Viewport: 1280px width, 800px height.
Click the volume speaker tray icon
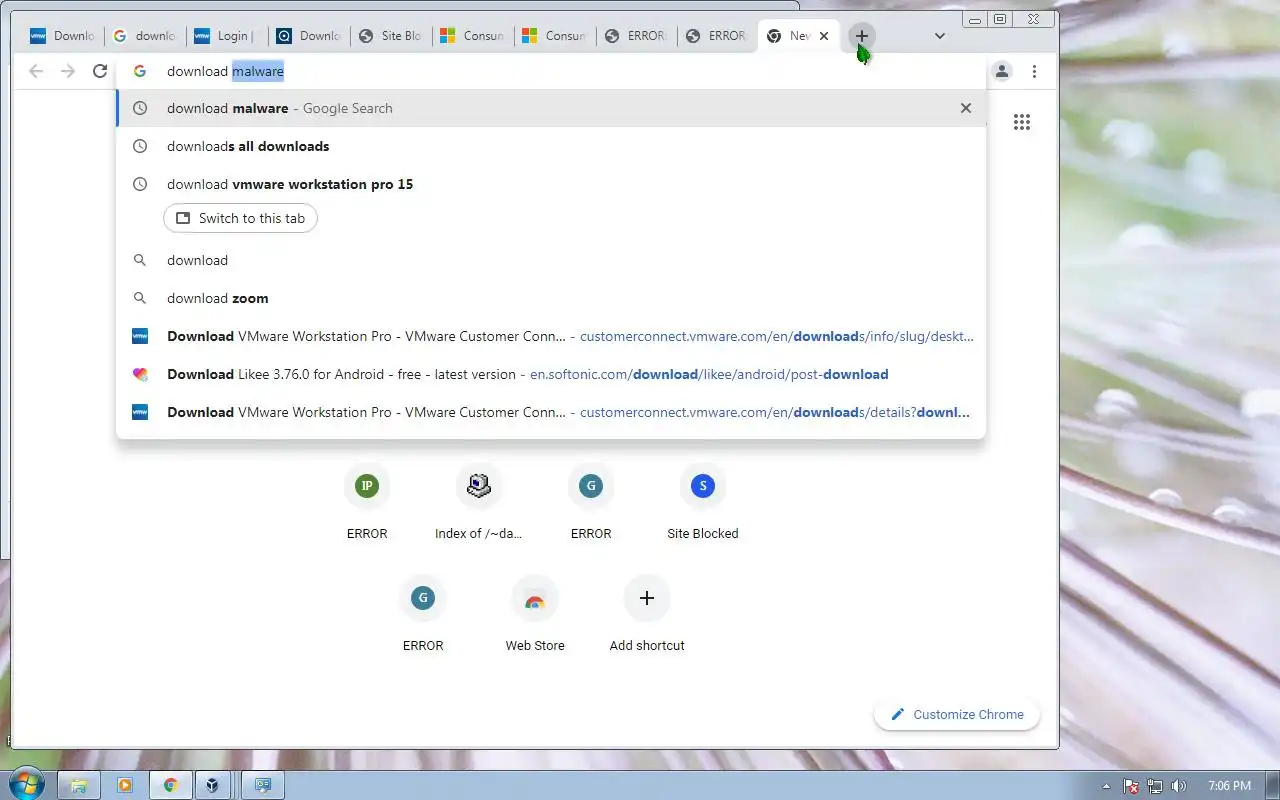point(1179,786)
